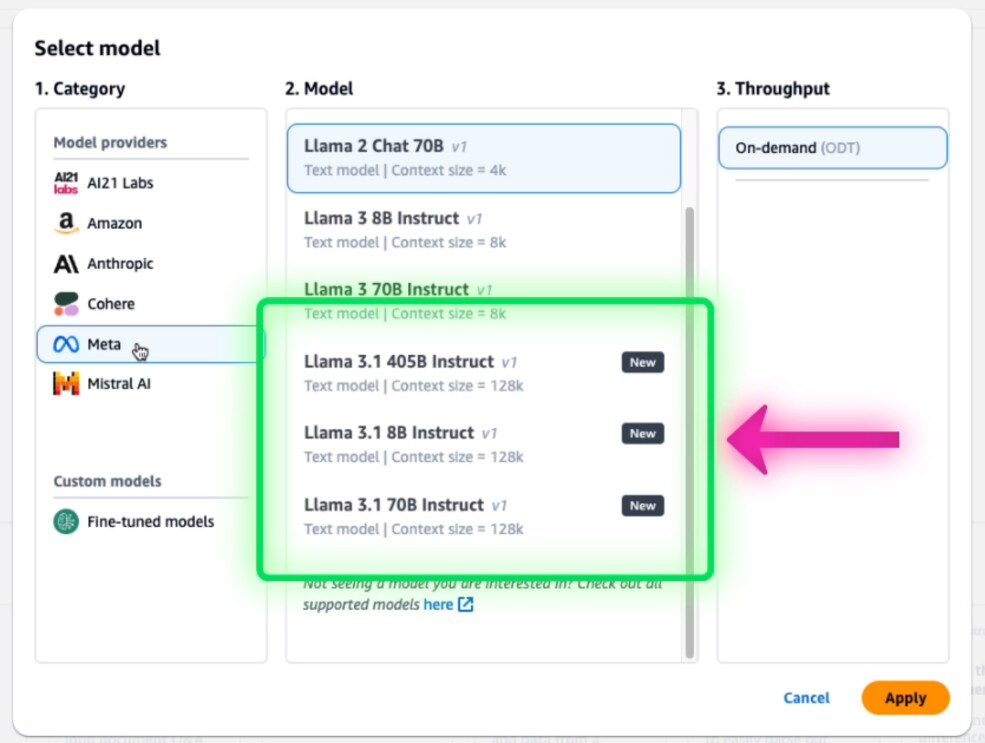Click the Anthropic logo icon

(66, 264)
